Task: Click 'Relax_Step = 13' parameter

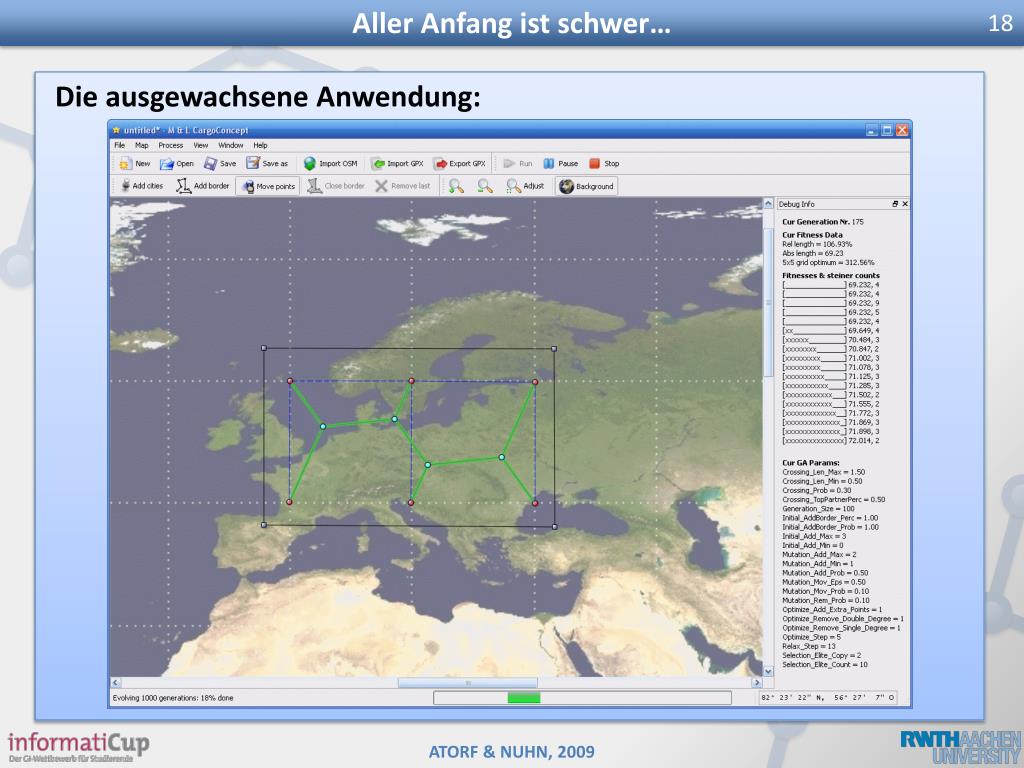Action: pos(808,646)
